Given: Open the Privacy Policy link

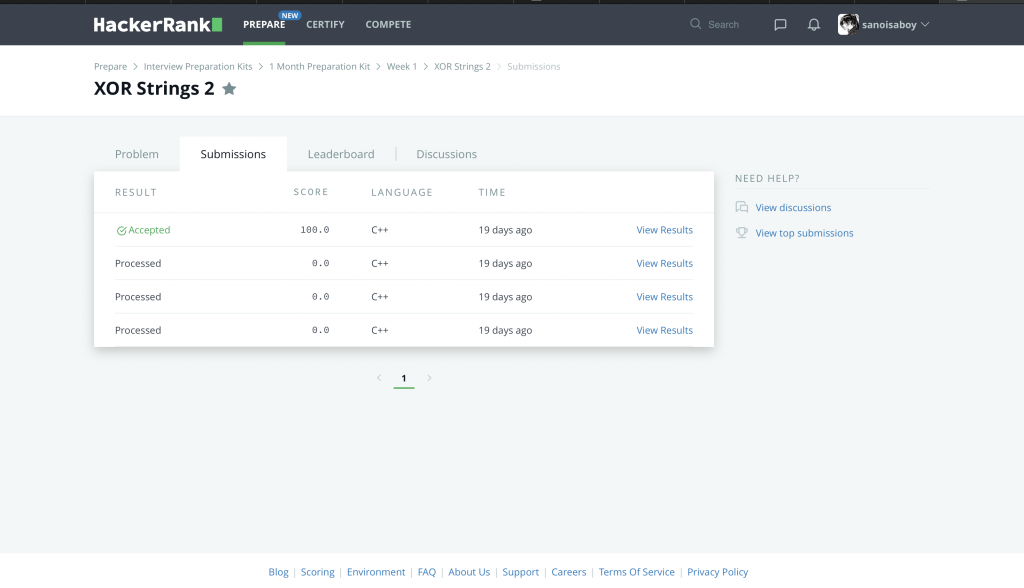Looking at the screenshot, I should [717, 572].
